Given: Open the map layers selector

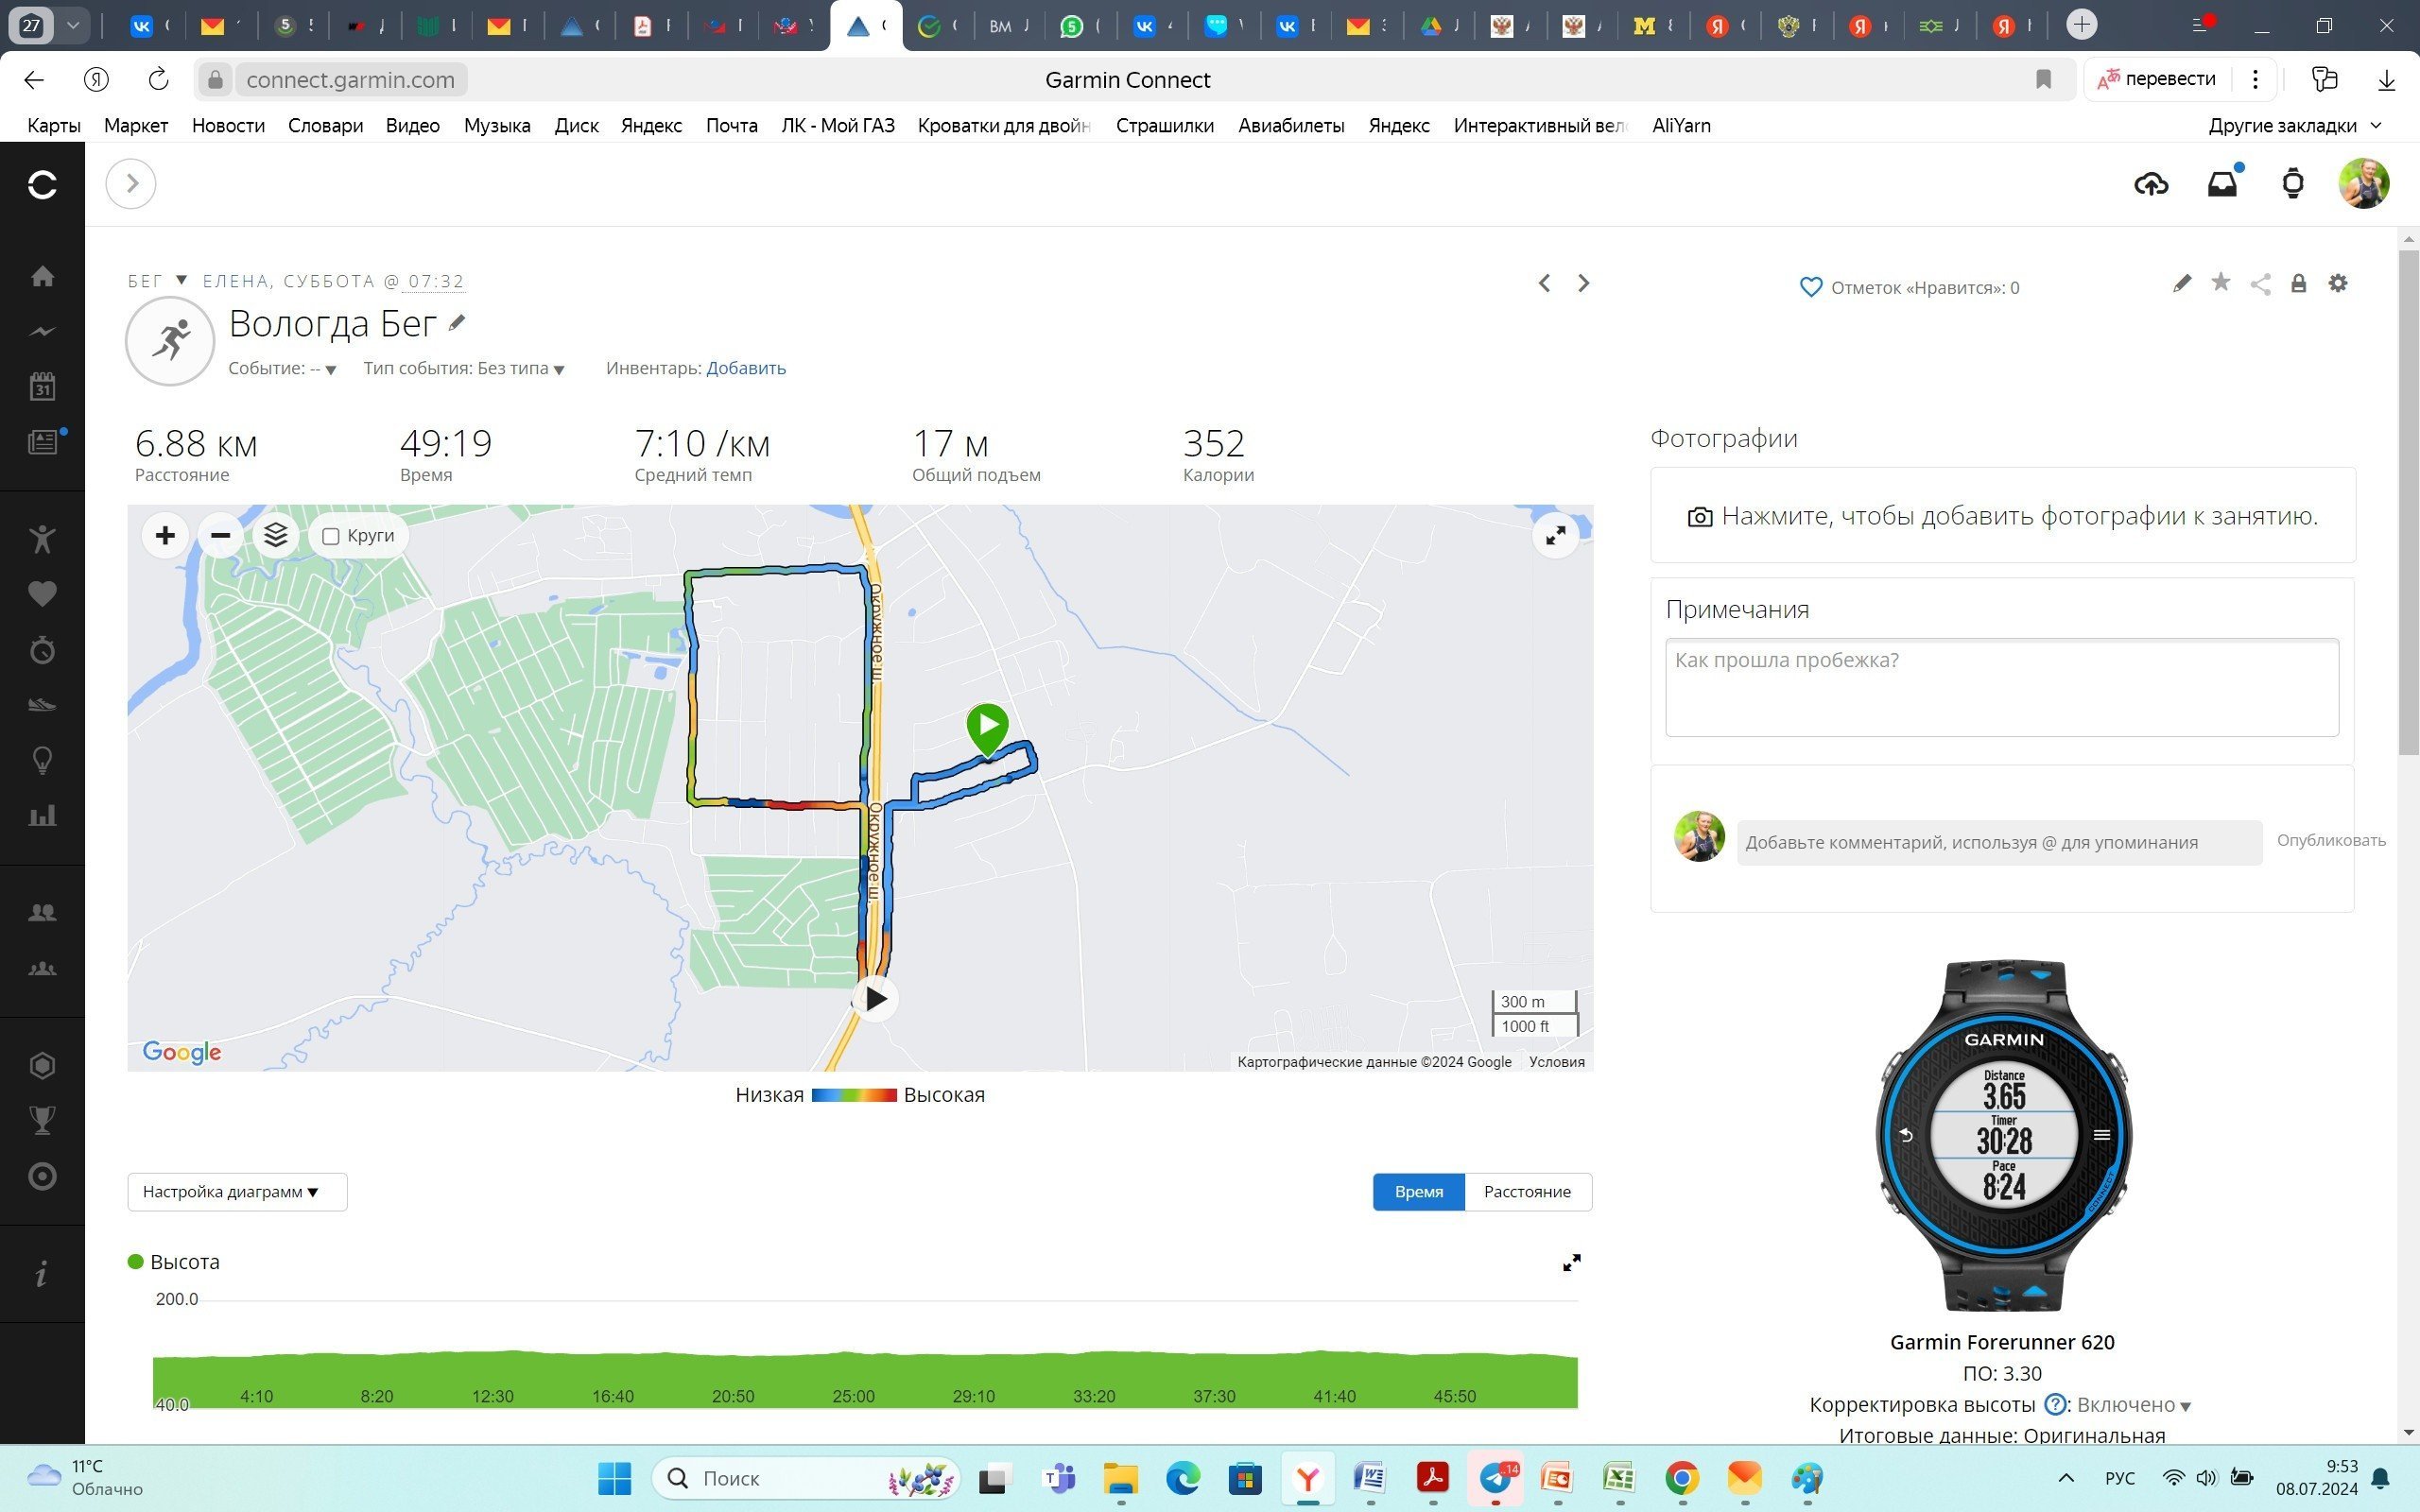Looking at the screenshot, I should pyautogui.click(x=276, y=536).
